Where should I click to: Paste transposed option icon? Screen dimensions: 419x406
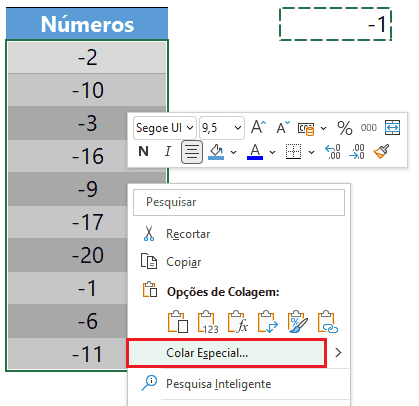point(268,322)
